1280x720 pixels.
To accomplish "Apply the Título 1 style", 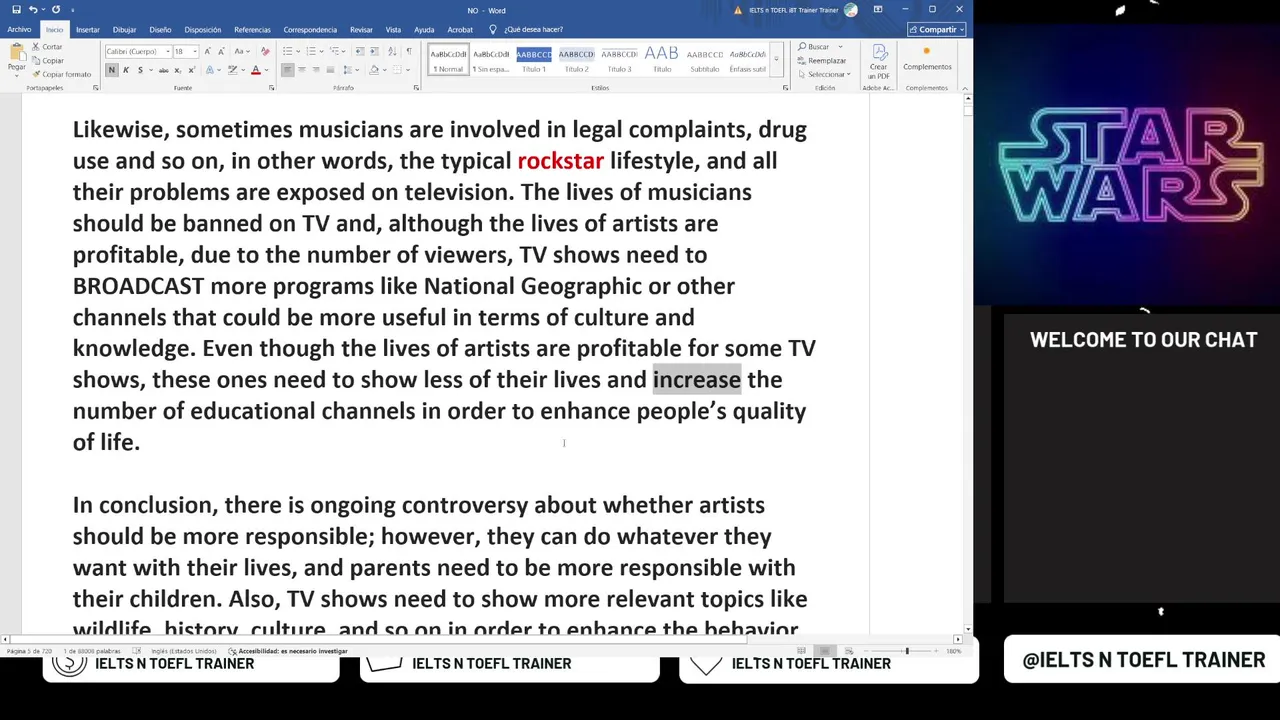I will point(534,60).
